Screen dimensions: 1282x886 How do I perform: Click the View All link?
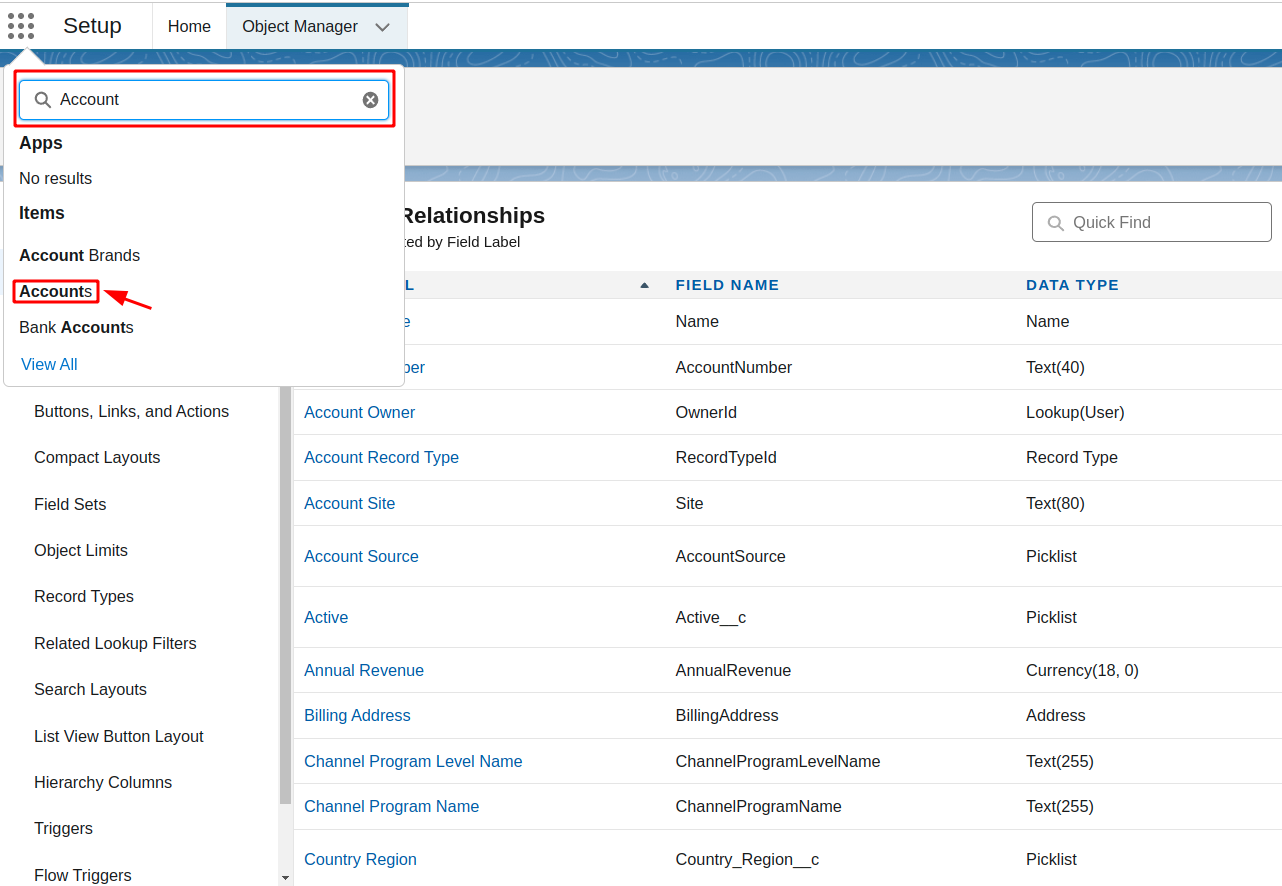tap(49, 364)
